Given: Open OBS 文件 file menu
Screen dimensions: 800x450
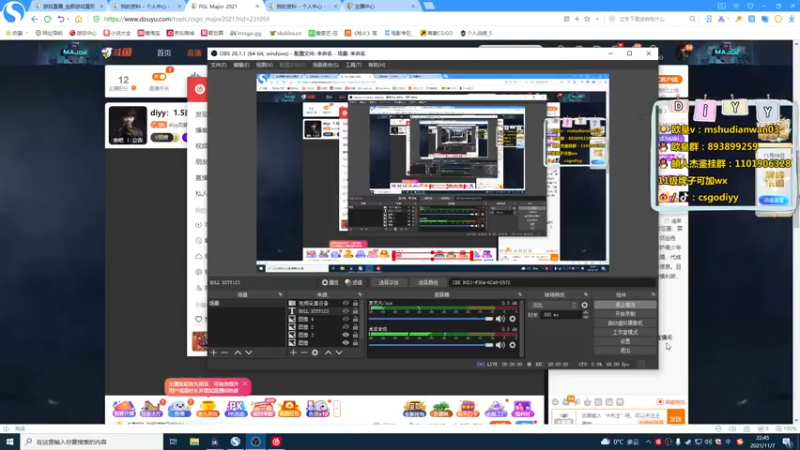Looking at the screenshot, I should pyautogui.click(x=218, y=65).
